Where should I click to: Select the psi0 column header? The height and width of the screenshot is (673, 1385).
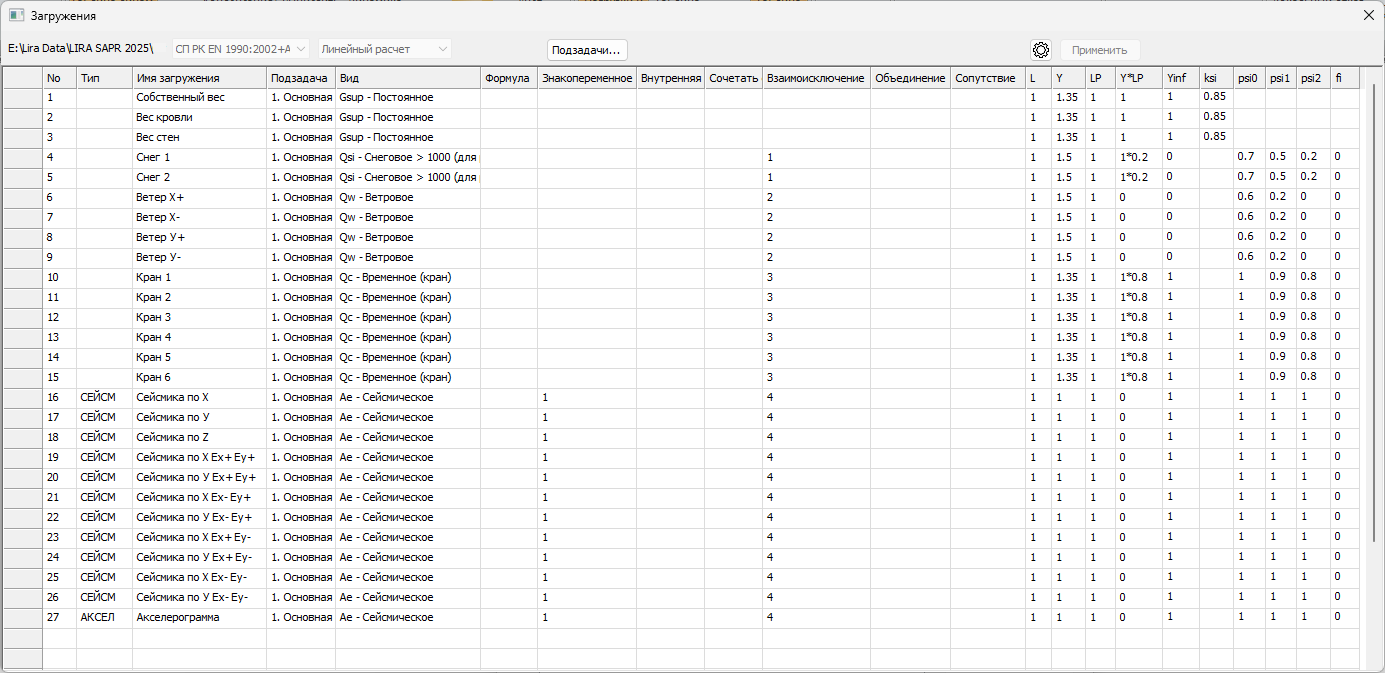1248,78
